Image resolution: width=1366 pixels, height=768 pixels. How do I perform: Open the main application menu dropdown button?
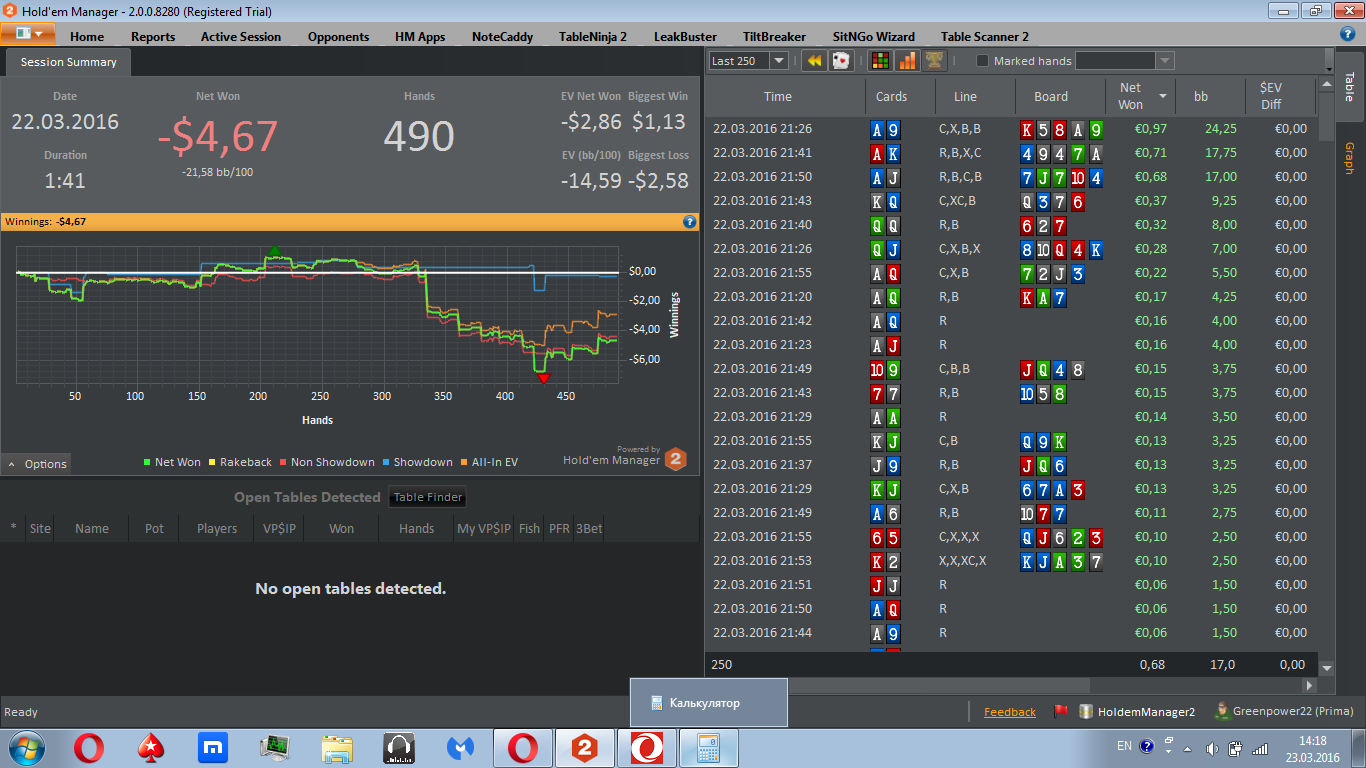tap(28, 33)
